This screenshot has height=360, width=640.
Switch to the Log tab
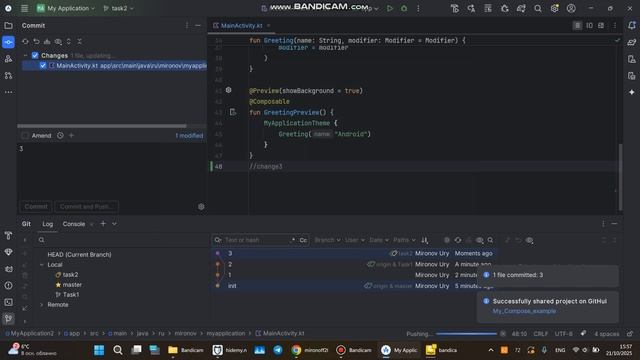[x=48, y=224]
